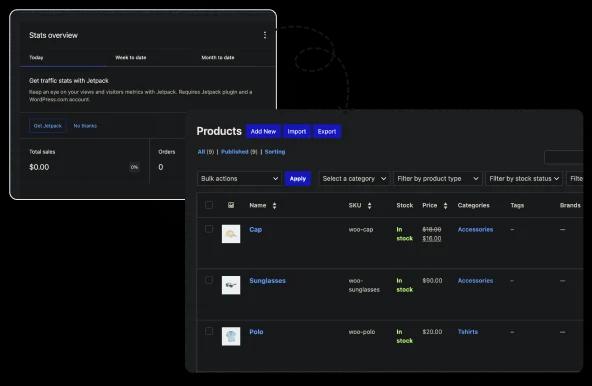Open the Sunglasses product thumbnail
This screenshot has height=386, width=592.
click(231, 285)
